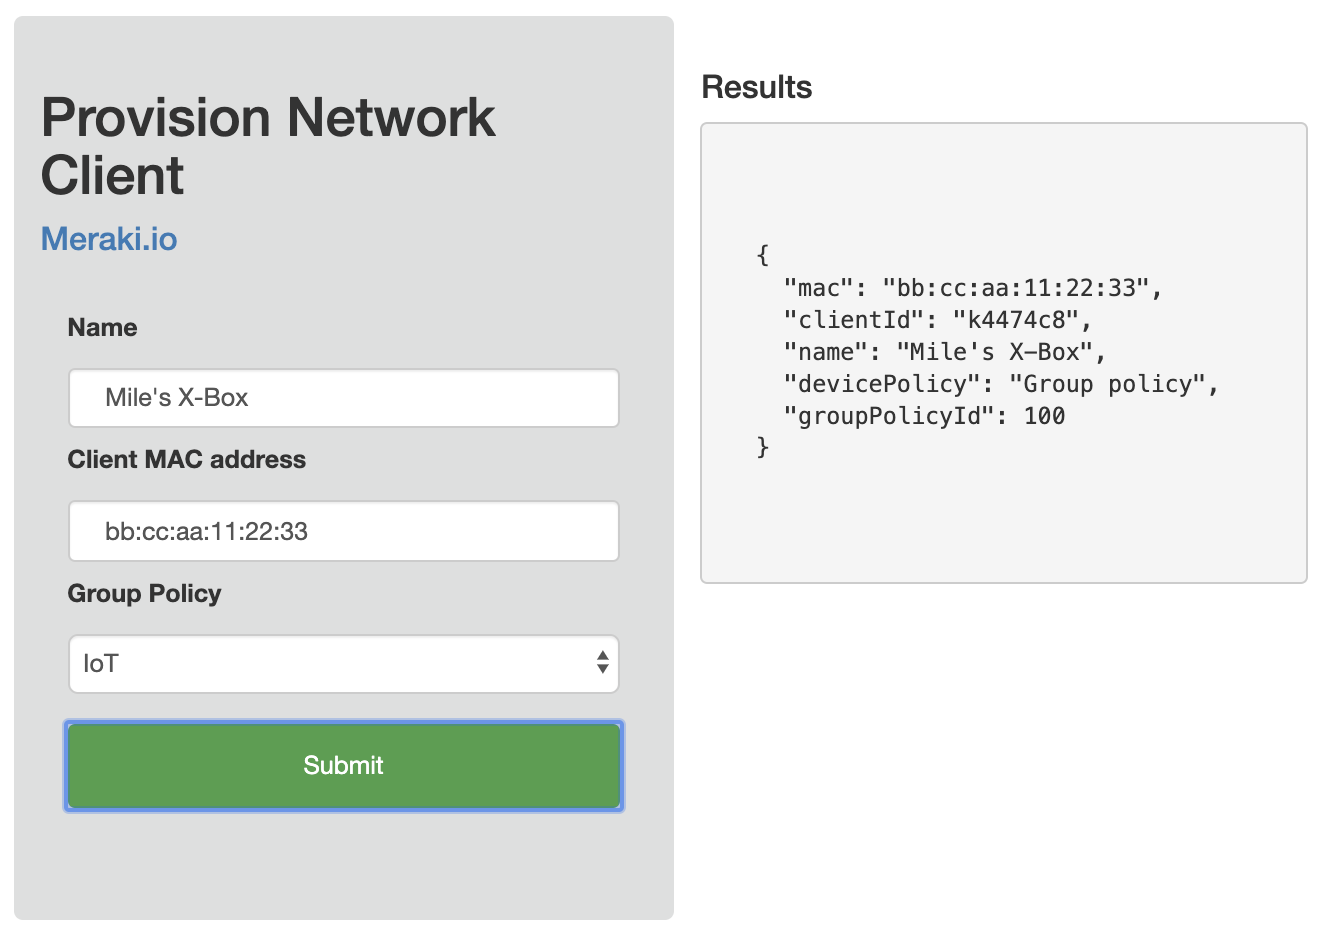This screenshot has width=1332, height=938.
Task: Open the Group Policy dropdown showing IoT
Action: [x=330, y=664]
